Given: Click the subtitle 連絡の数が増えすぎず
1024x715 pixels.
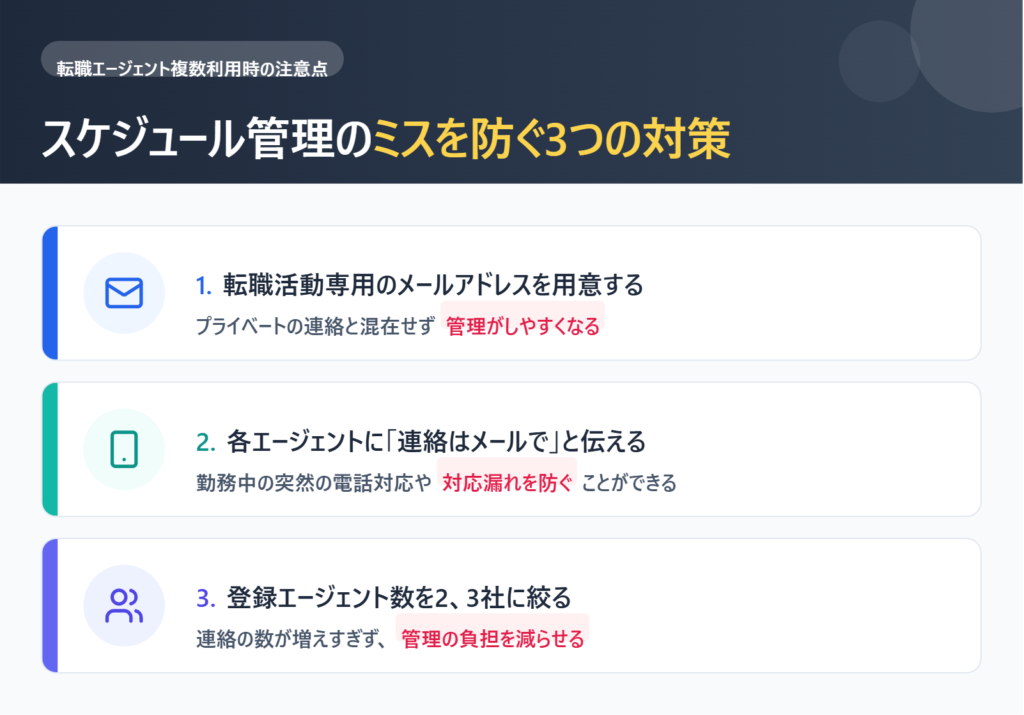Looking at the screenshot, I should coord(291,640).
